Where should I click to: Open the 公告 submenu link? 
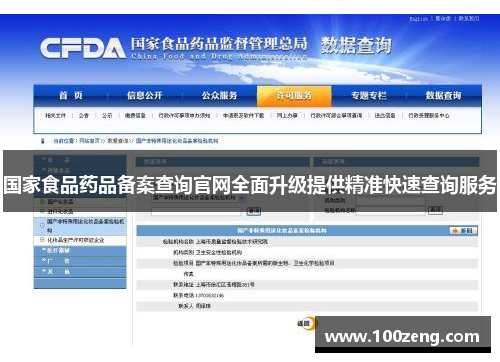[x=84, y=116]
